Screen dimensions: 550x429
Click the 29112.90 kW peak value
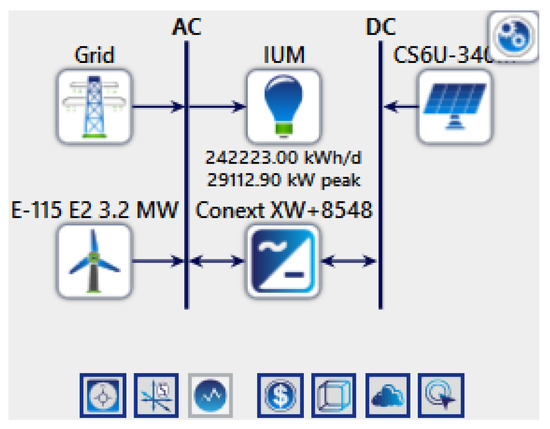[x=283, y=180]
